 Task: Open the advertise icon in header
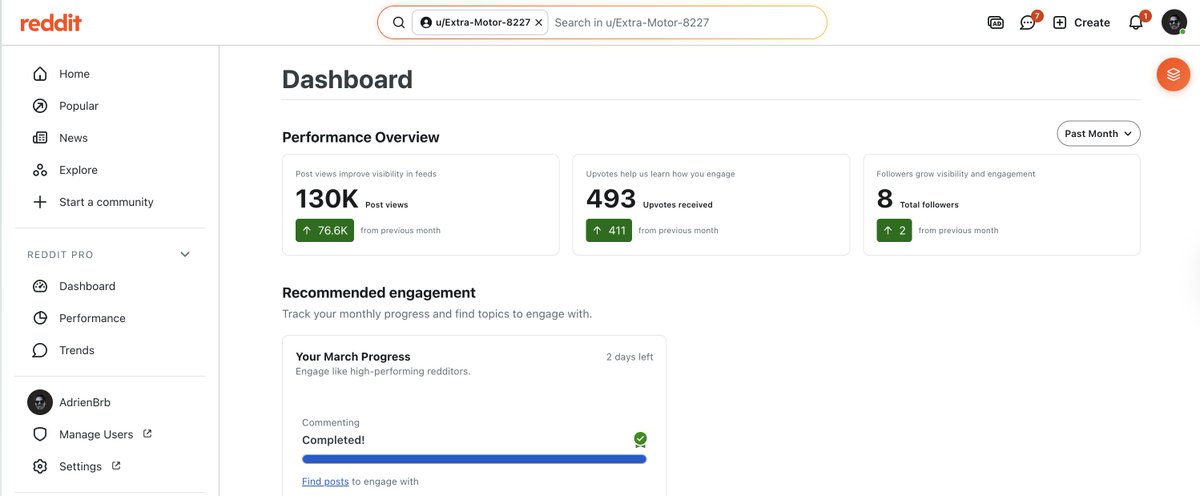995,22
